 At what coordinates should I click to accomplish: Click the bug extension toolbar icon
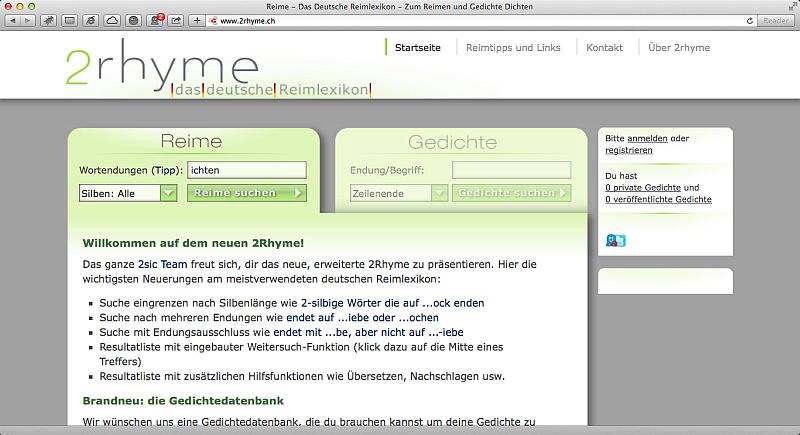point(47,20)
